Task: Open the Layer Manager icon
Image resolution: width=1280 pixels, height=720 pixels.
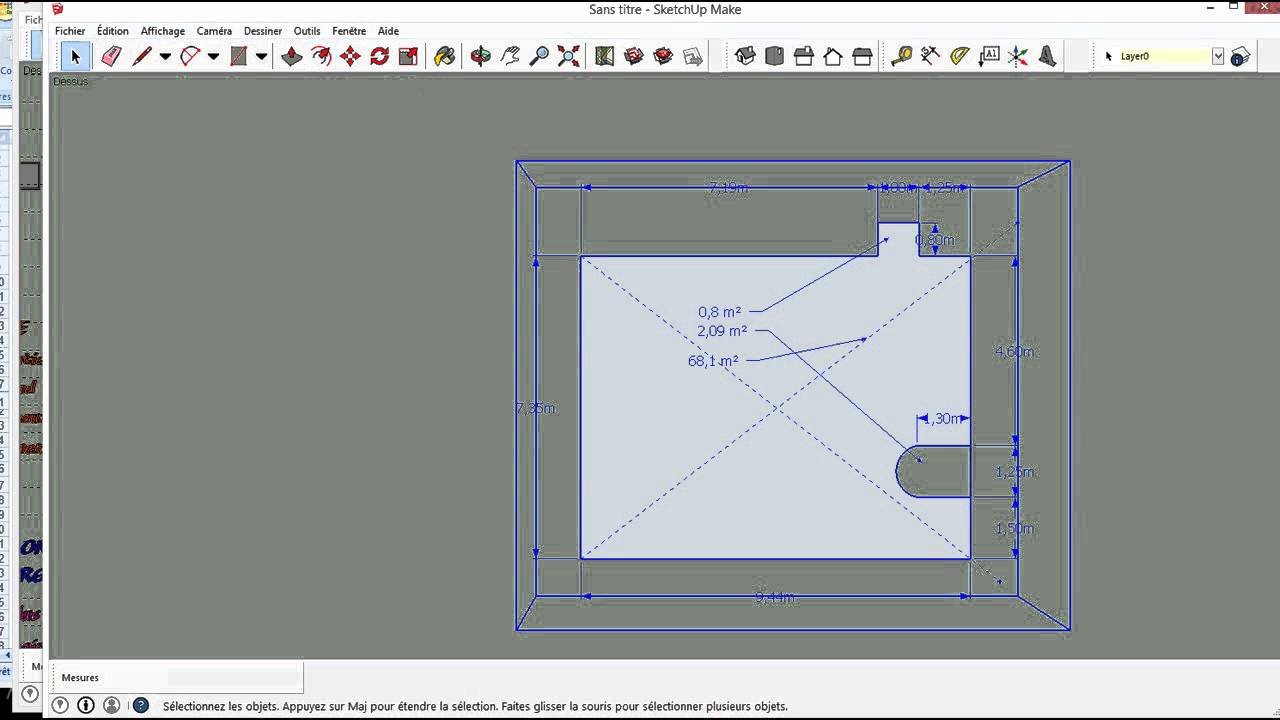Action: click(1240, 57)
